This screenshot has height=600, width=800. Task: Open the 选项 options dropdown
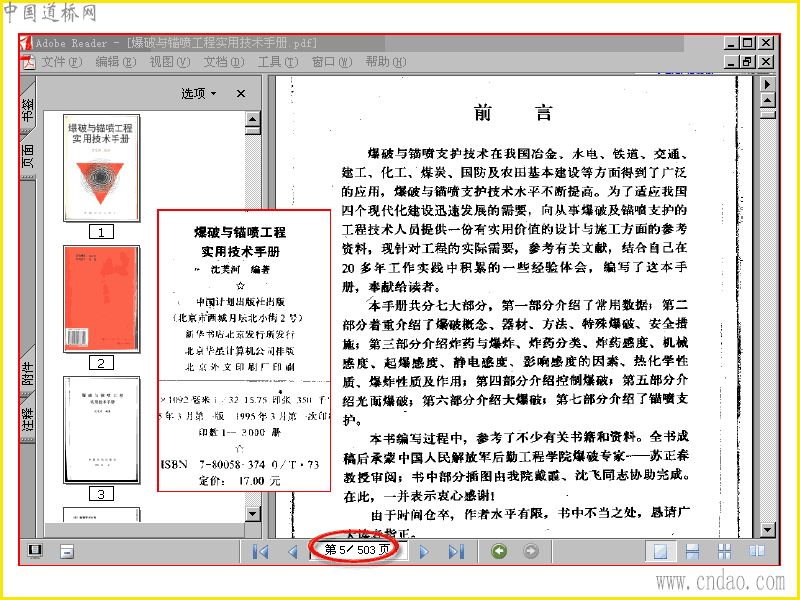tap(198, 93)
